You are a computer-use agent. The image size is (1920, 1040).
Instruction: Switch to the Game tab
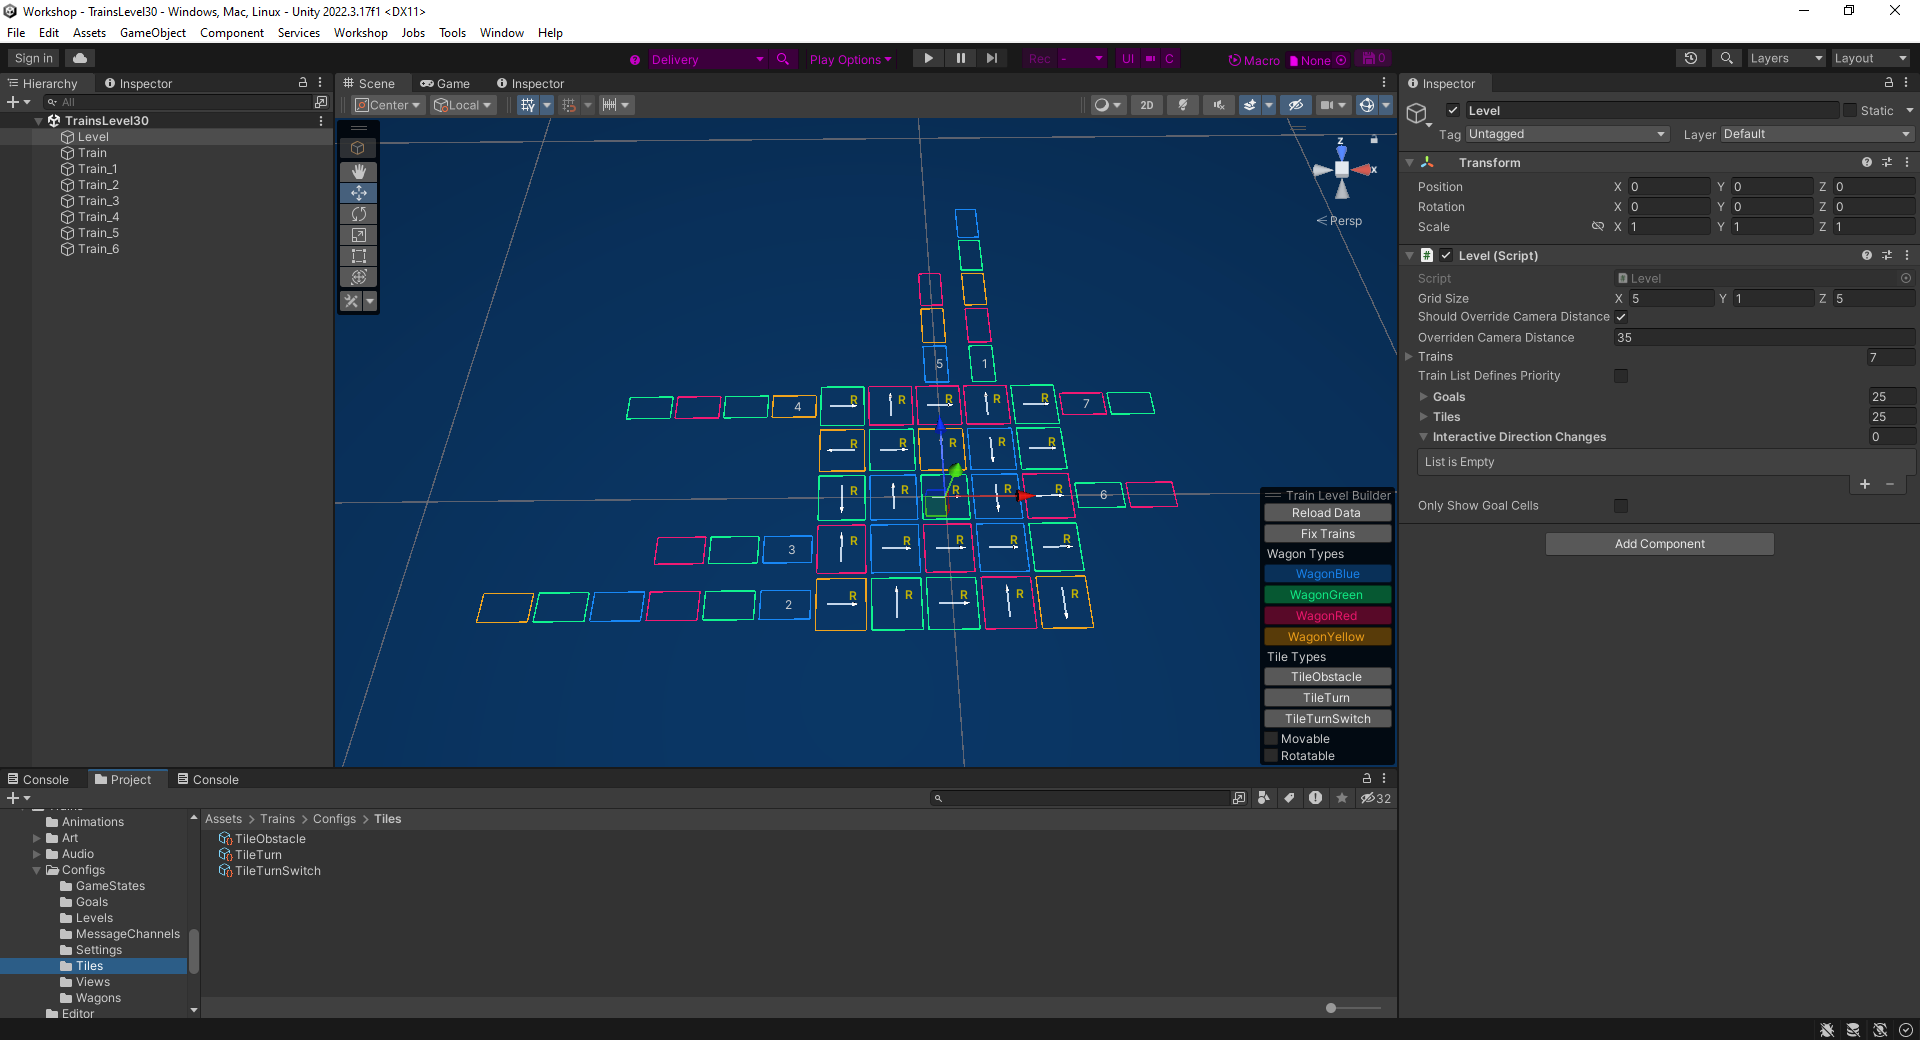[x=445, y=83]
